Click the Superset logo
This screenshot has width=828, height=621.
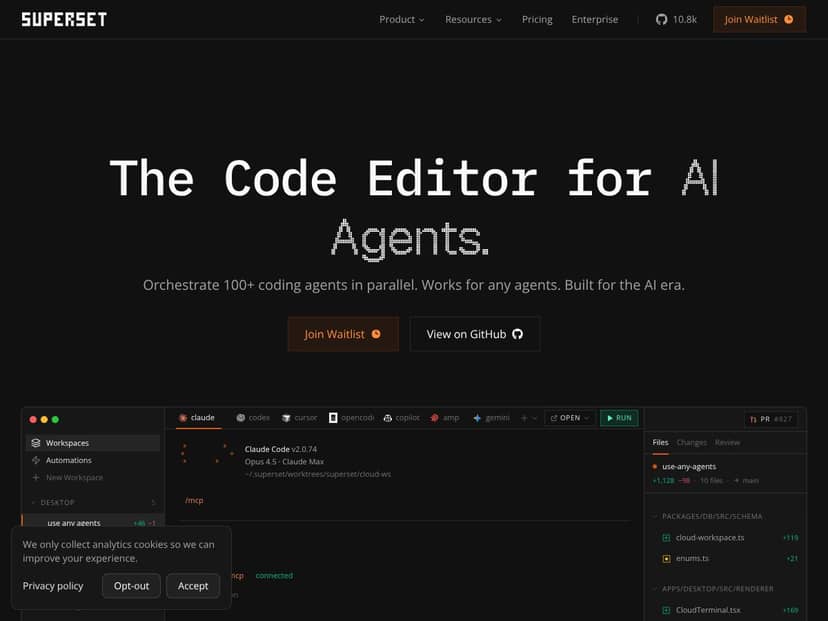[x=64, y=20]
